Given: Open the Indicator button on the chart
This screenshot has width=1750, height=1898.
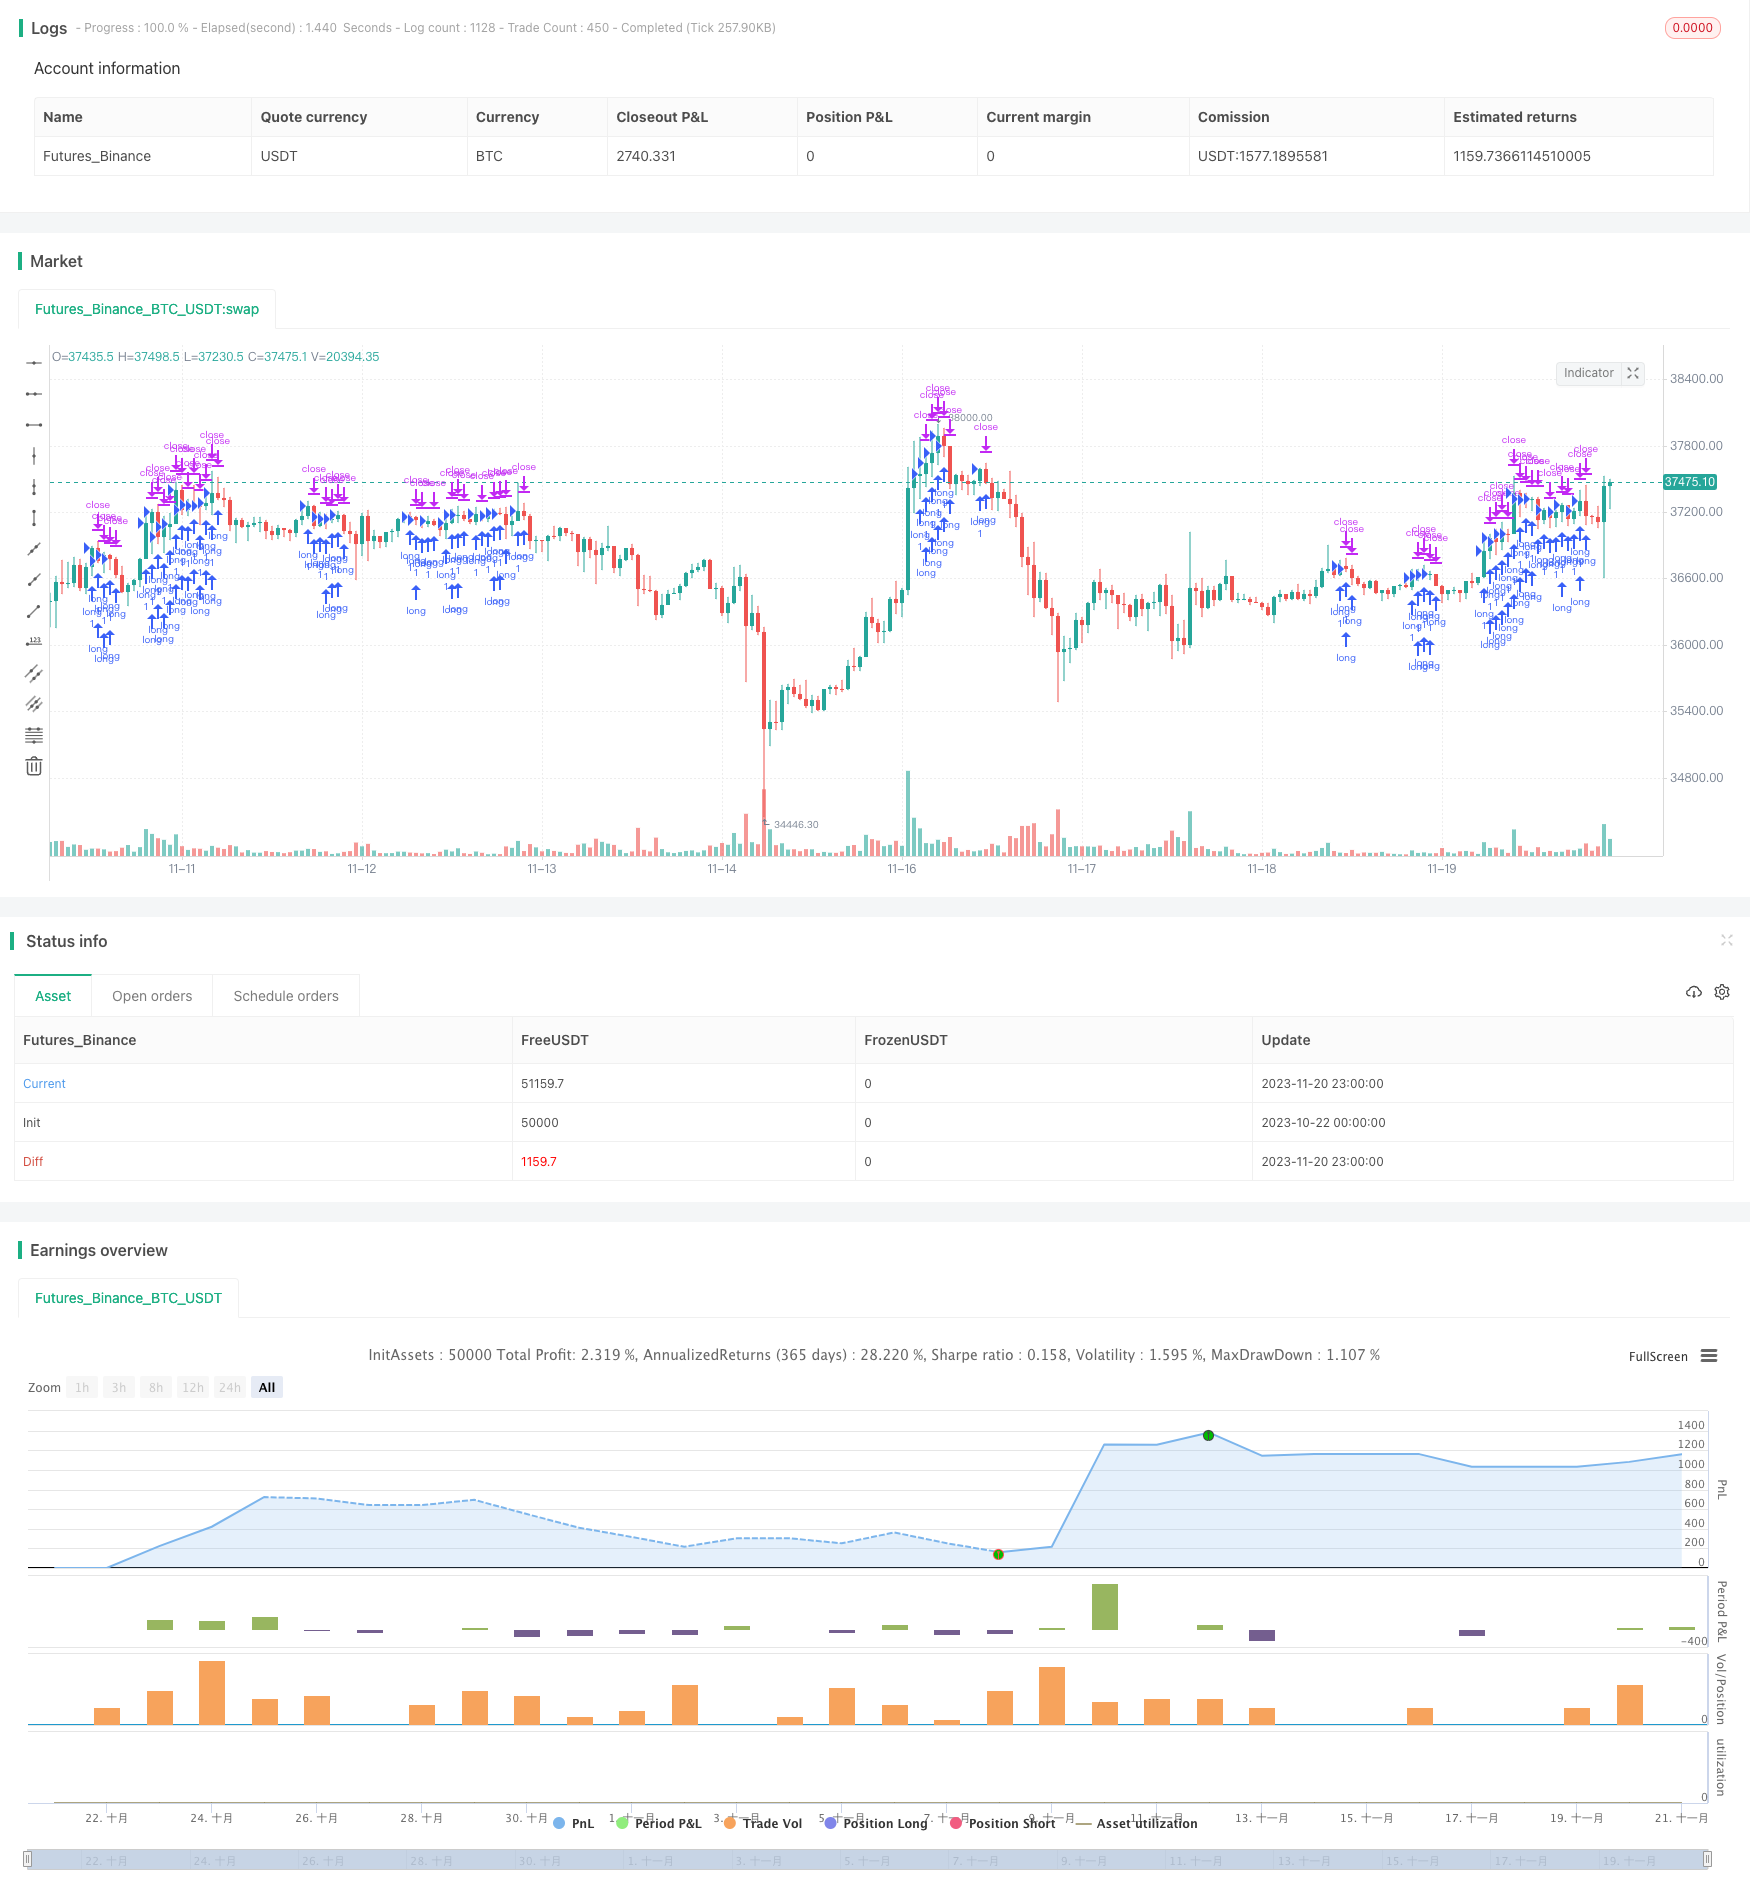Looking at the screenshot, I should [x=1588, y=373].
